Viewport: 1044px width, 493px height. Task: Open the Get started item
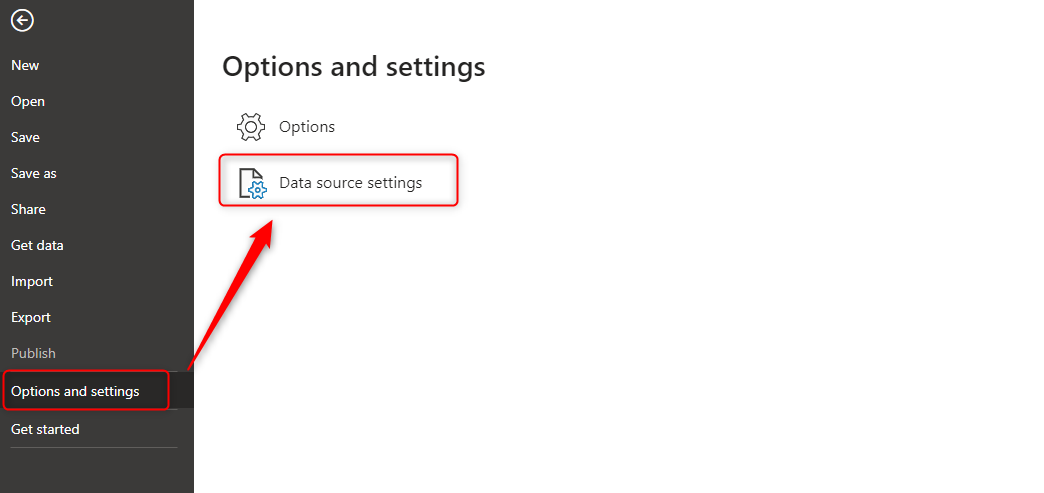(45, 429)
